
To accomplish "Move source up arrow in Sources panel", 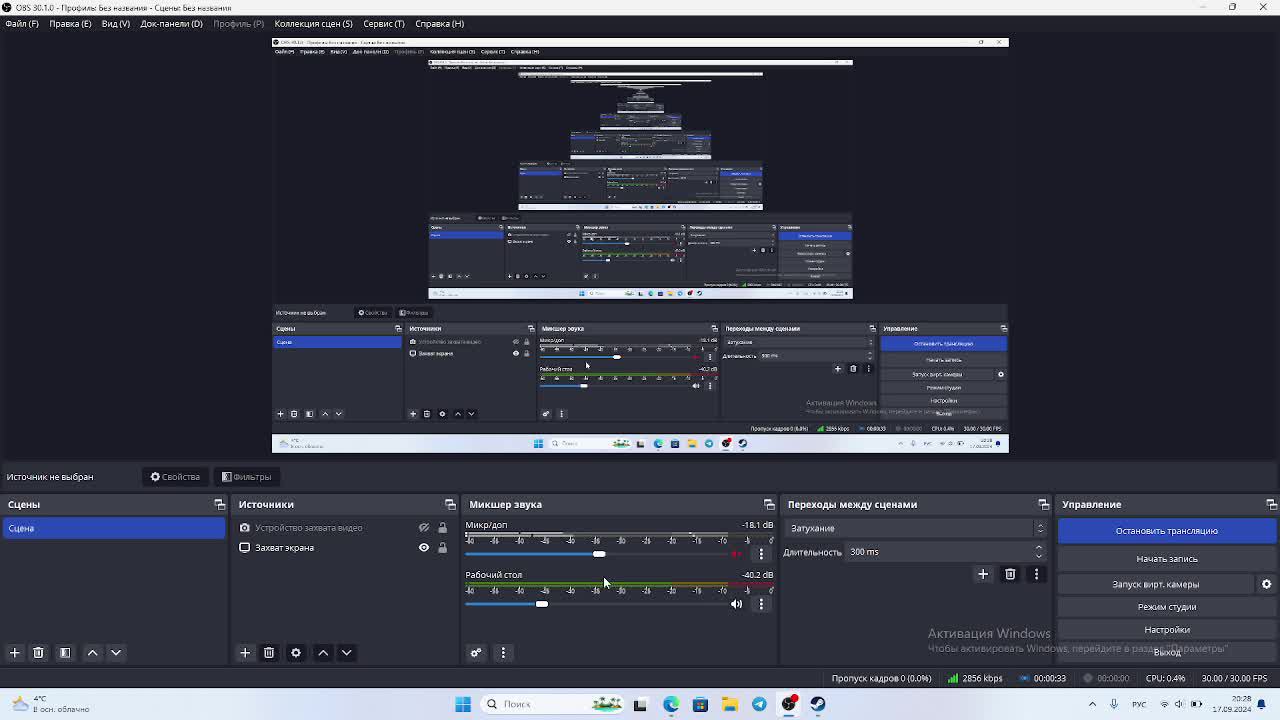I will pyautogui.click(x=323, y=653).
